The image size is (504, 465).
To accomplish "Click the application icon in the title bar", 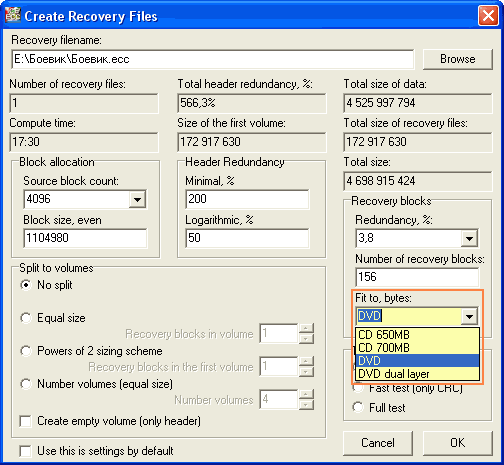I will tap(12, 15).
